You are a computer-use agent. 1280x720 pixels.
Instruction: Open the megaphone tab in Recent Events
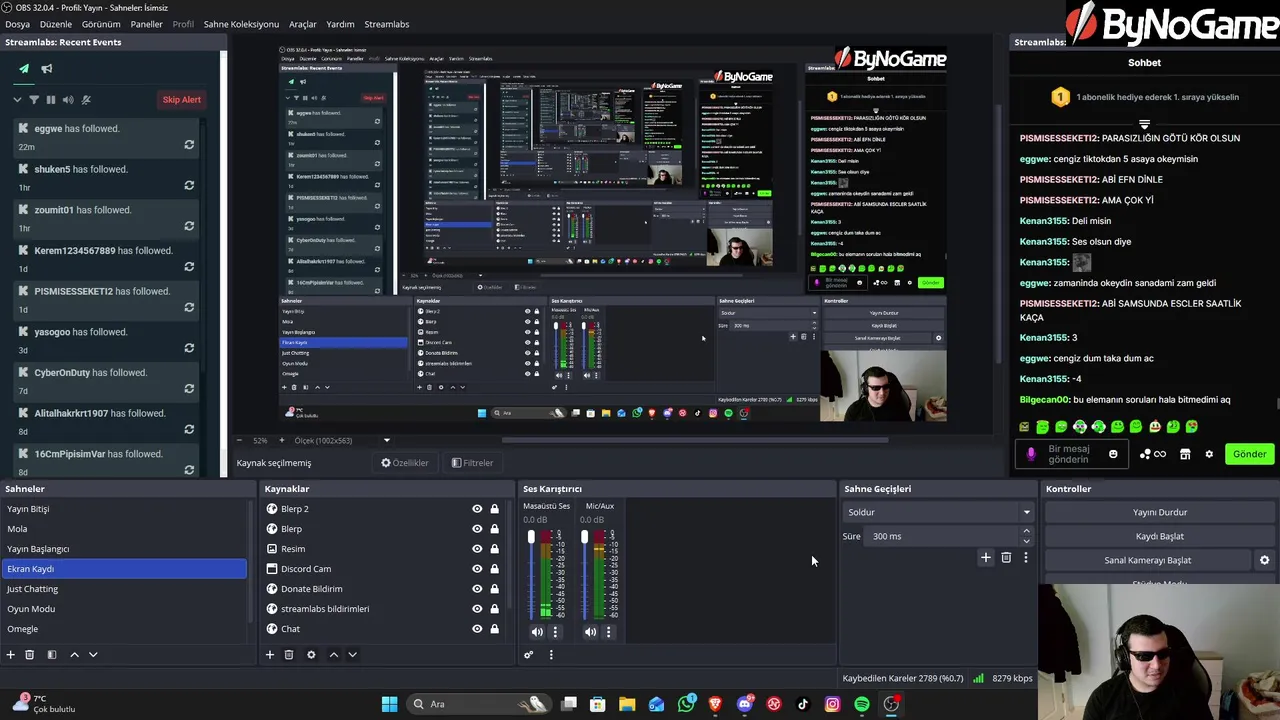pos(47,69)
